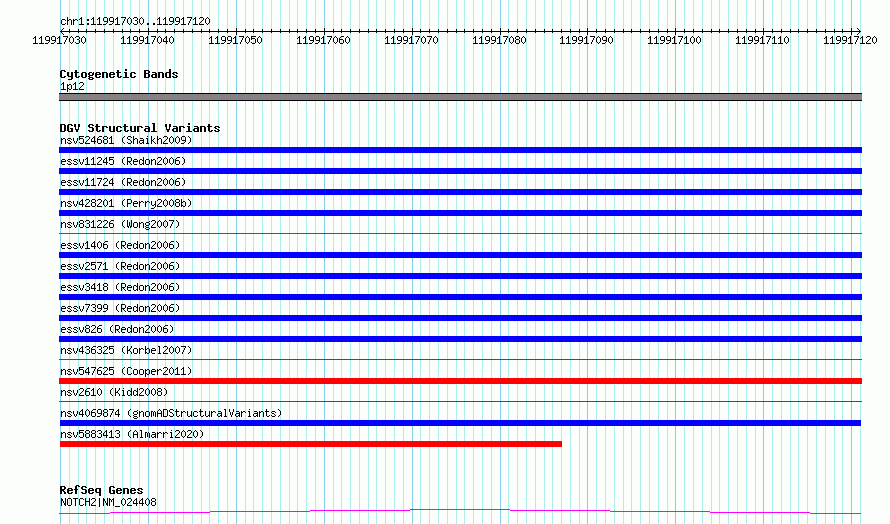This screenshot has height=524, width=890.
Task: Click the DGV Structural Variants track title
Action: click(x=140, y=128)
